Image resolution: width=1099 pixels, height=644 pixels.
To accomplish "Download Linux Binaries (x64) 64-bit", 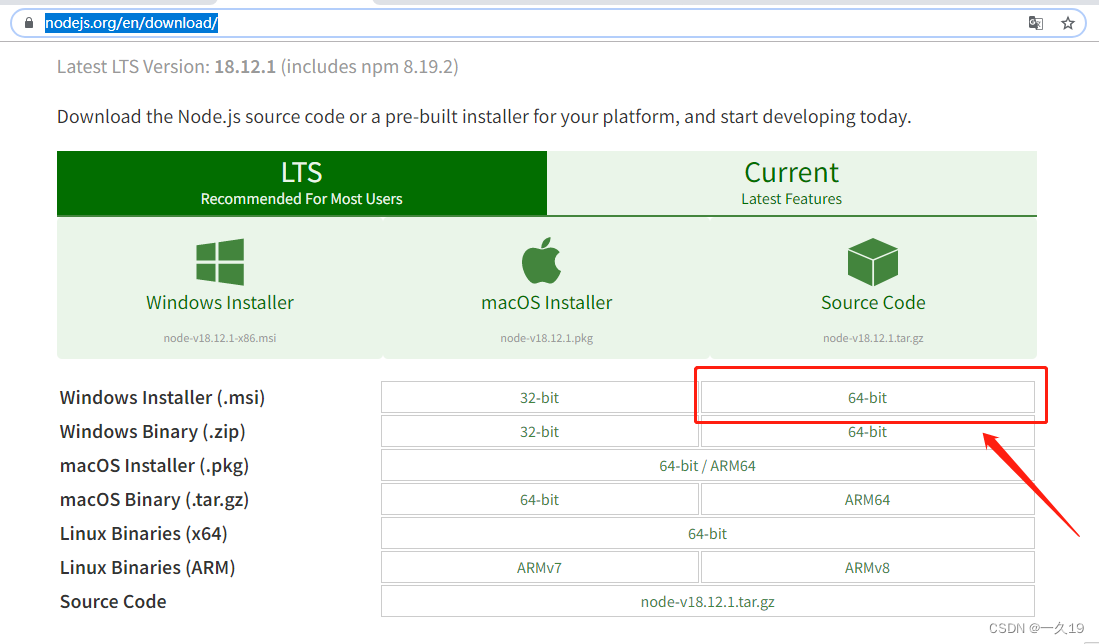I will coord(707,533).
